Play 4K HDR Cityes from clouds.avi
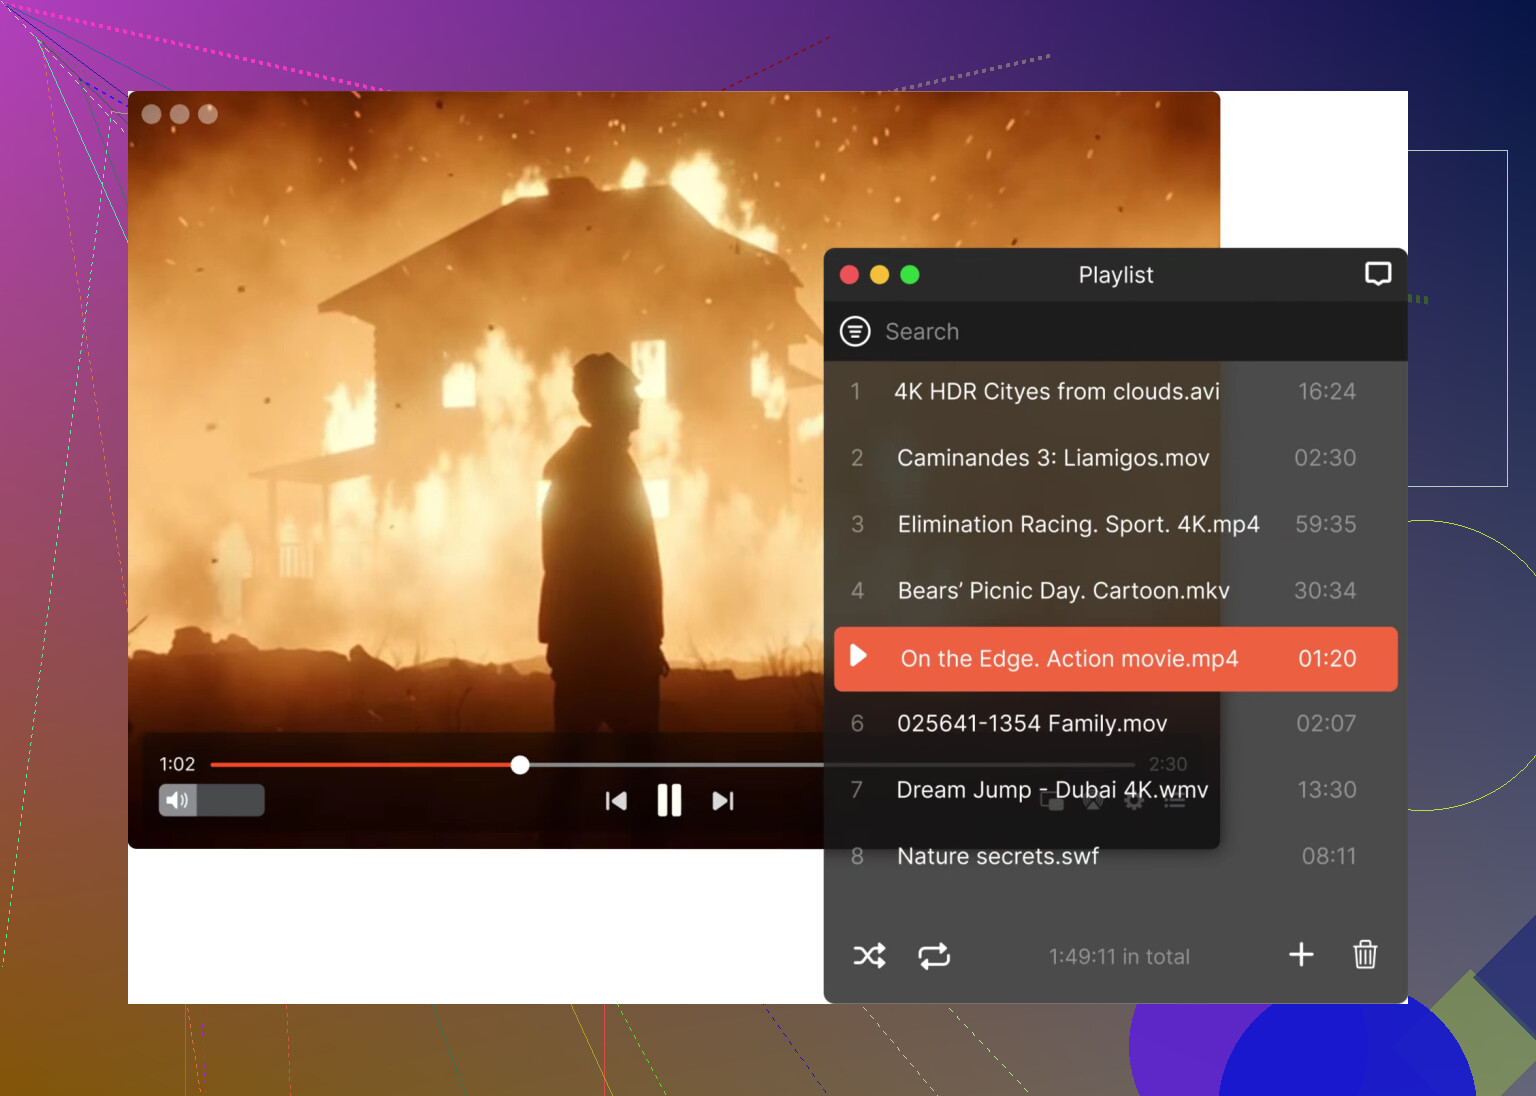The image size is (1536, 1096). [1056, 392]
